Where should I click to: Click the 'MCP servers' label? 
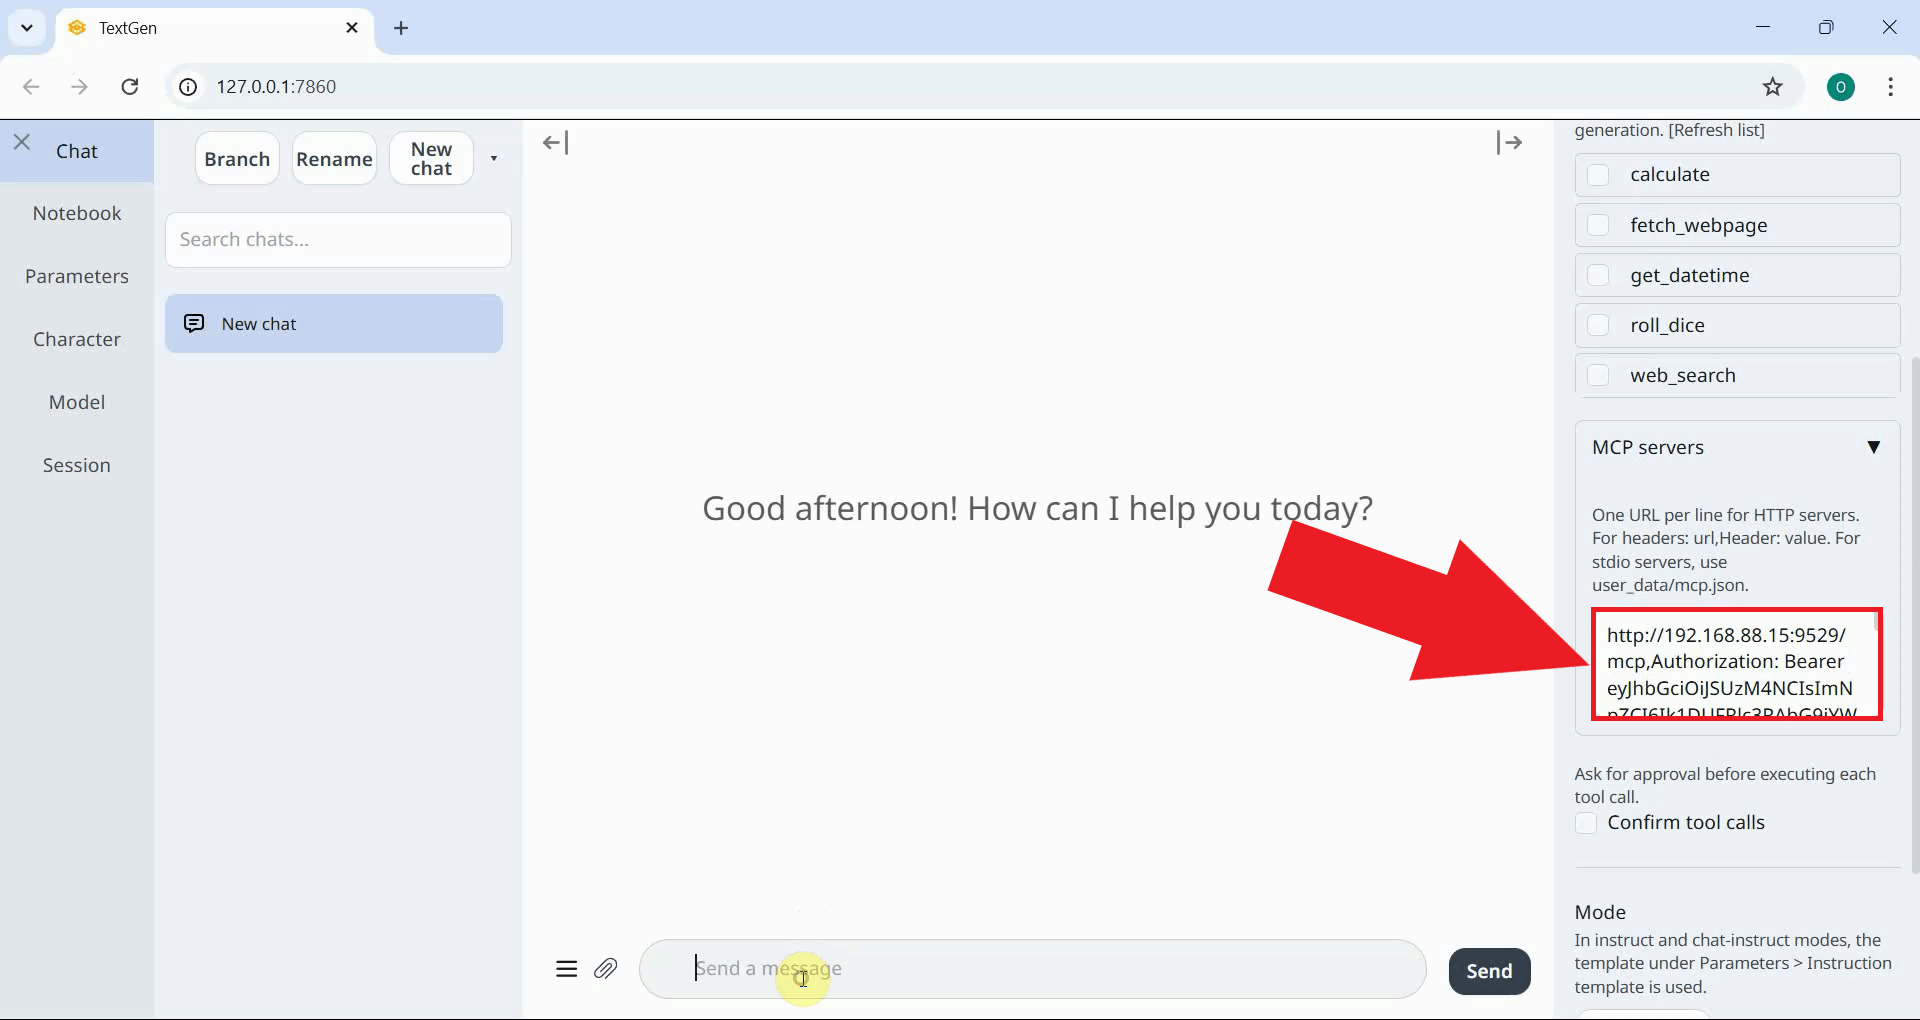(1648, 447)
